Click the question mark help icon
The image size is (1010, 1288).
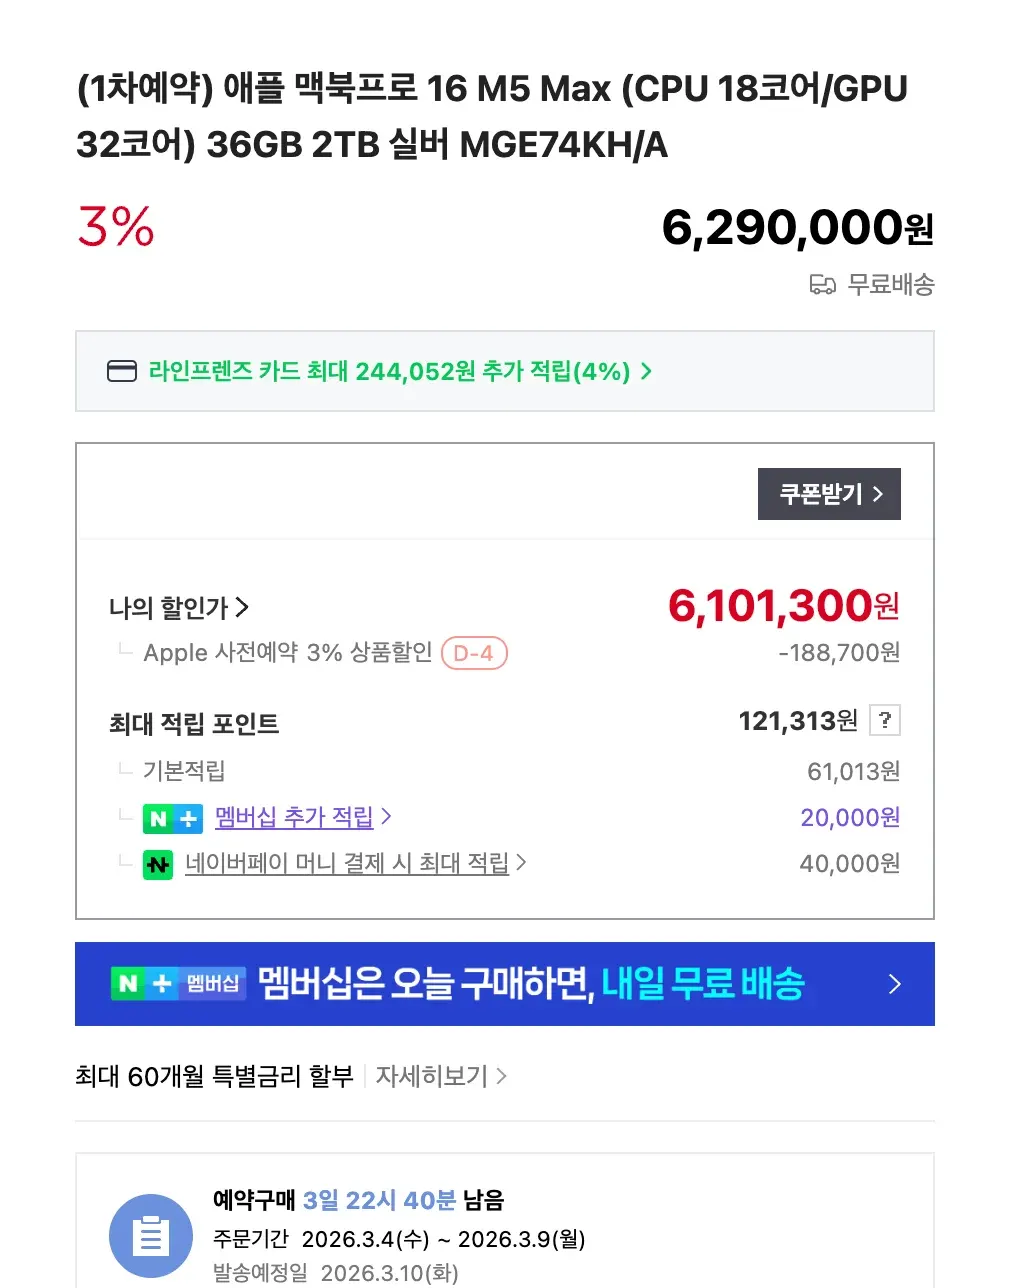click(x=885, y=720)
